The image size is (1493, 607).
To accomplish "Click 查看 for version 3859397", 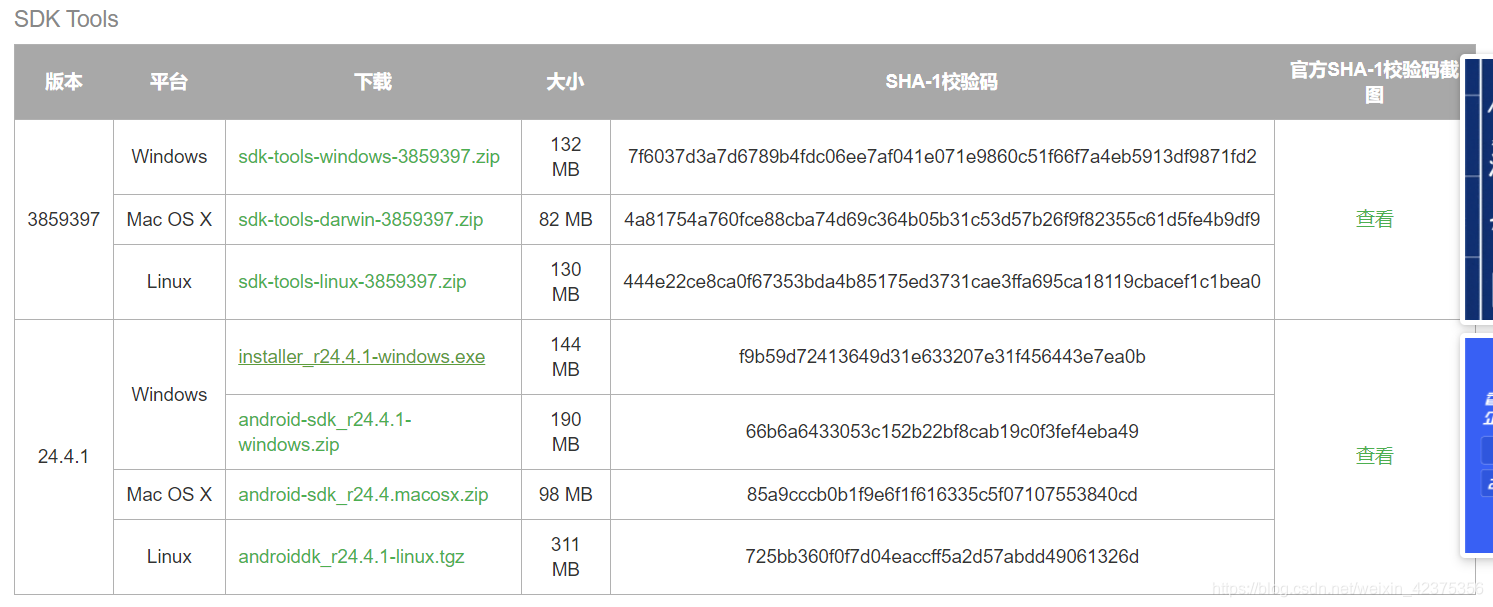I will tap(1375, 219).
